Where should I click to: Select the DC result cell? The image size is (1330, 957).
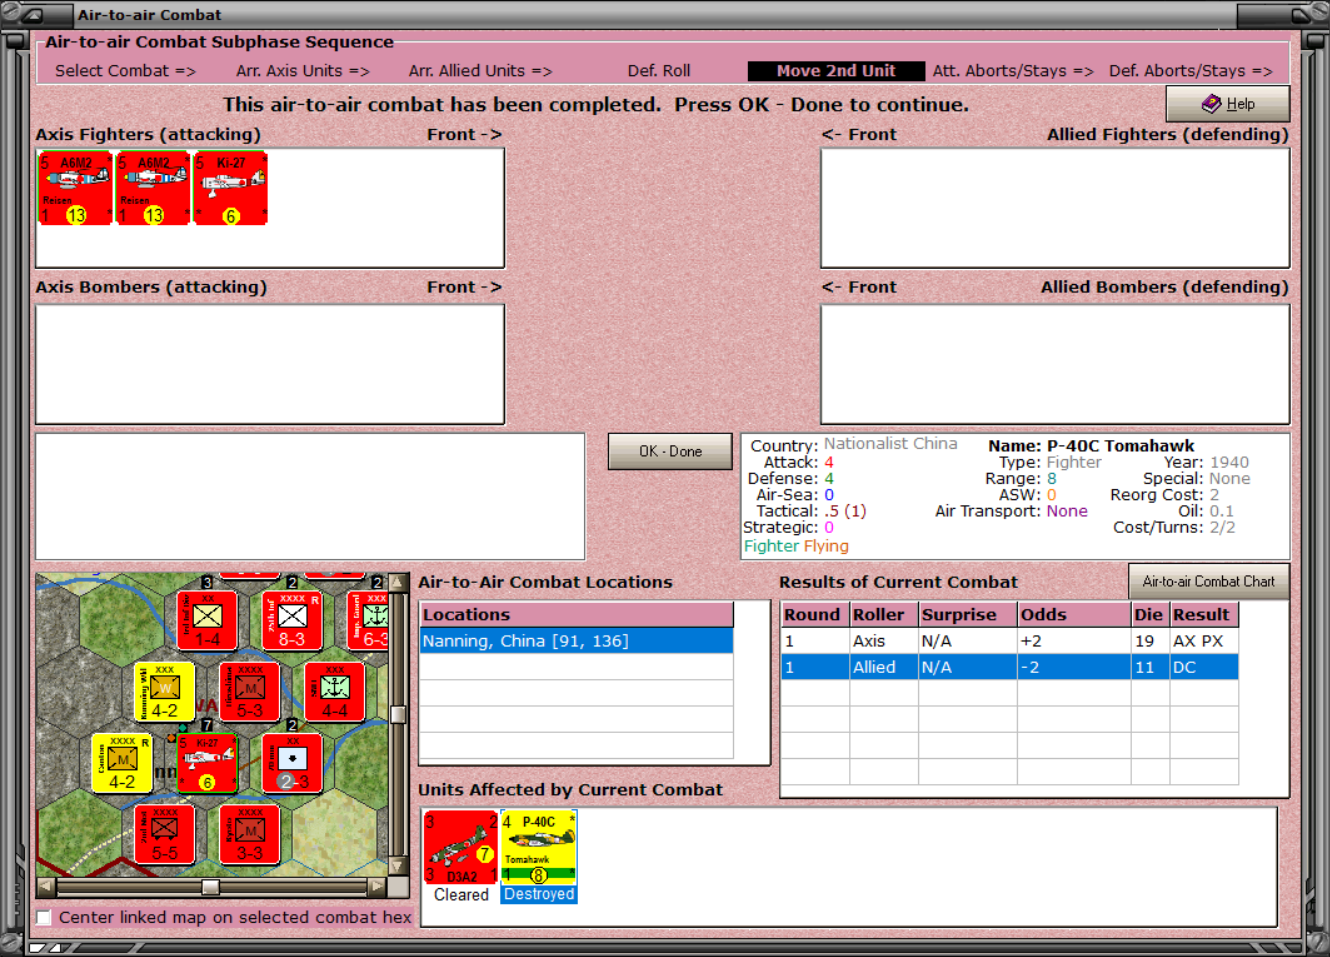(1204, 667)
